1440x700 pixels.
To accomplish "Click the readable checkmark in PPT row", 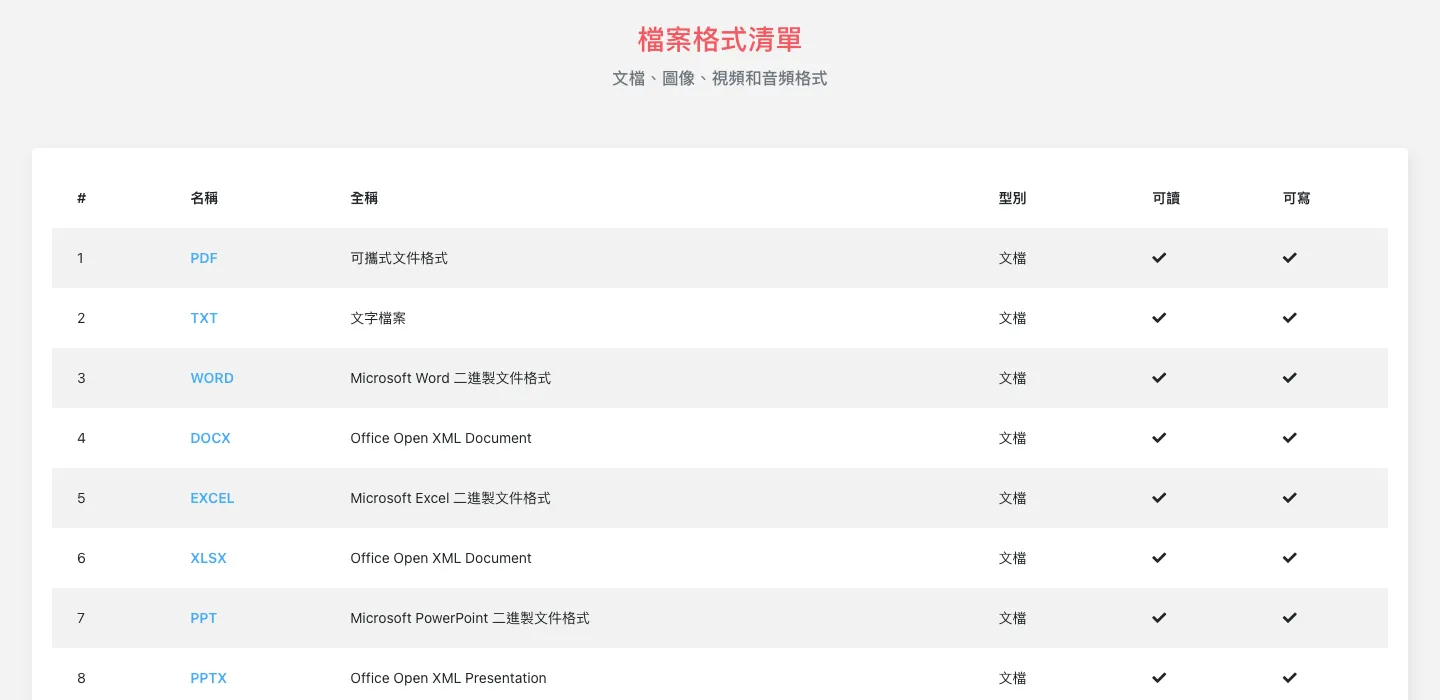I will tap(1159, 618).
